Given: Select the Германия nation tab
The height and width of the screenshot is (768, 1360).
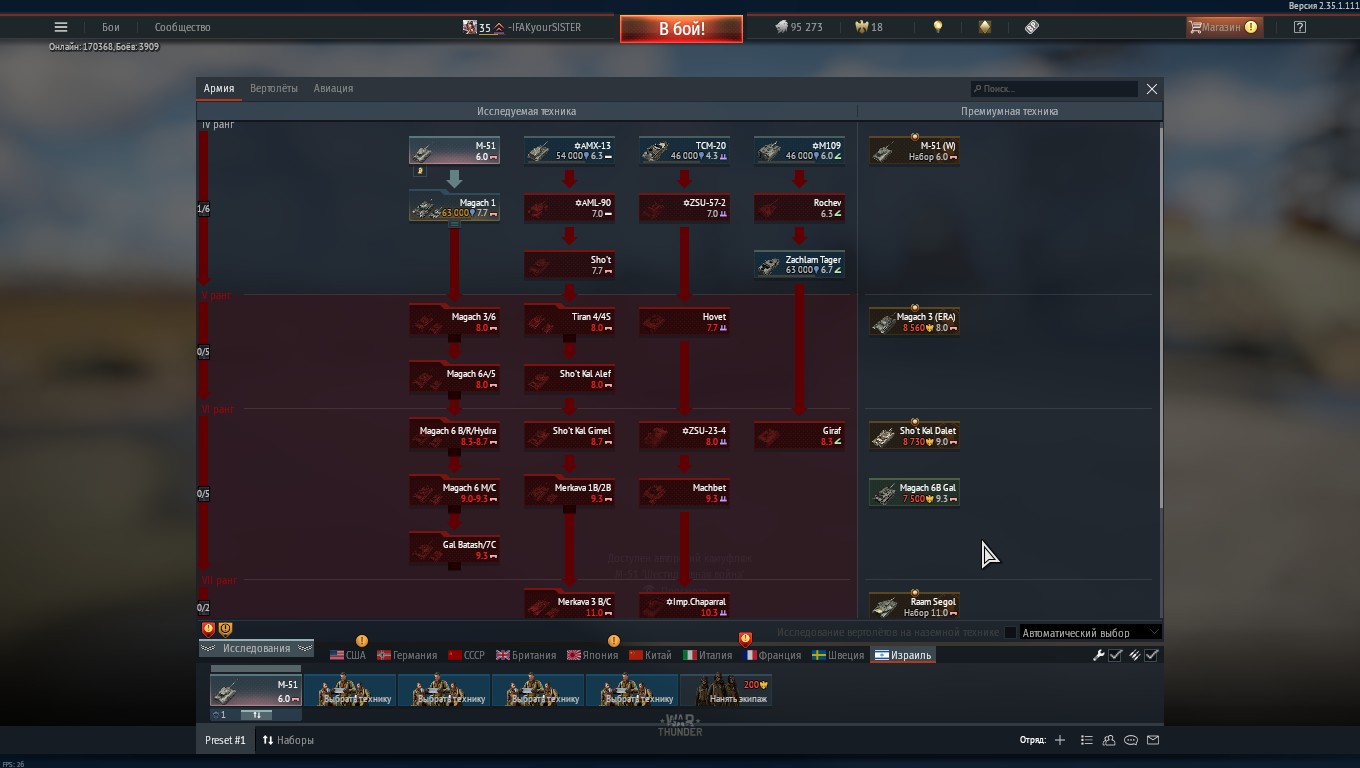Looking at the screenshot, I should pyautogui.click(x=407, y=655).
